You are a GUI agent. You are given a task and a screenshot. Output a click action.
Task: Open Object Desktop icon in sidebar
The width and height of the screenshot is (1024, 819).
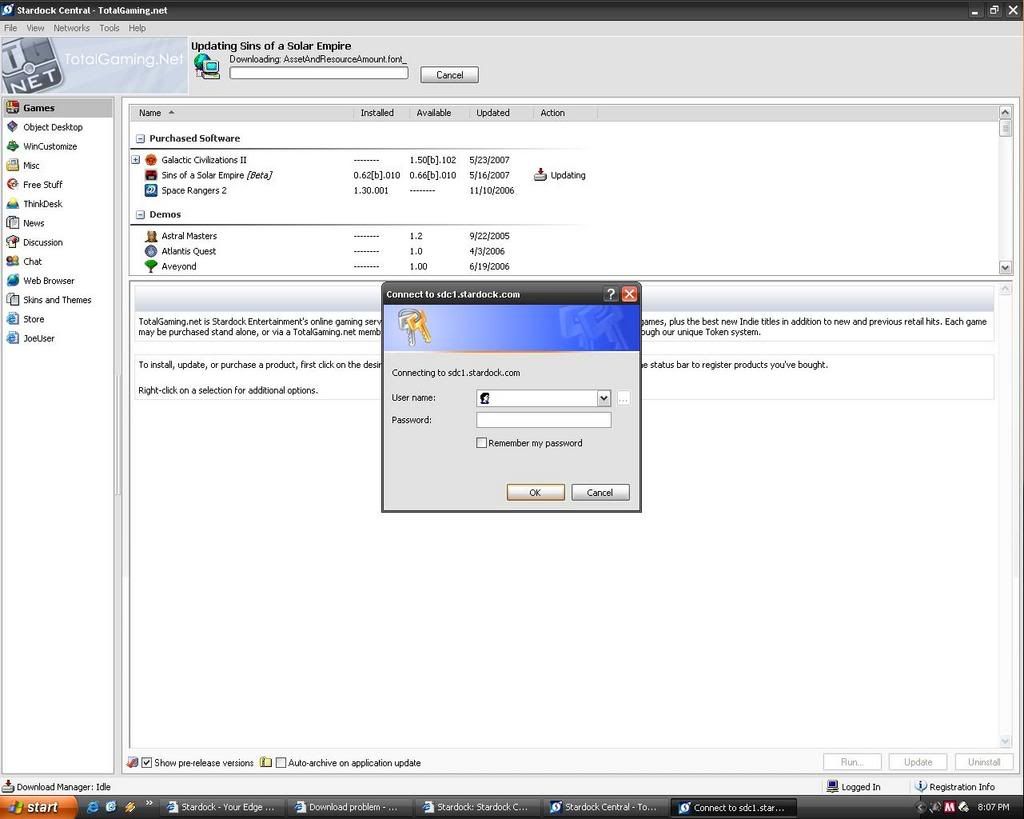coord(12,127)
